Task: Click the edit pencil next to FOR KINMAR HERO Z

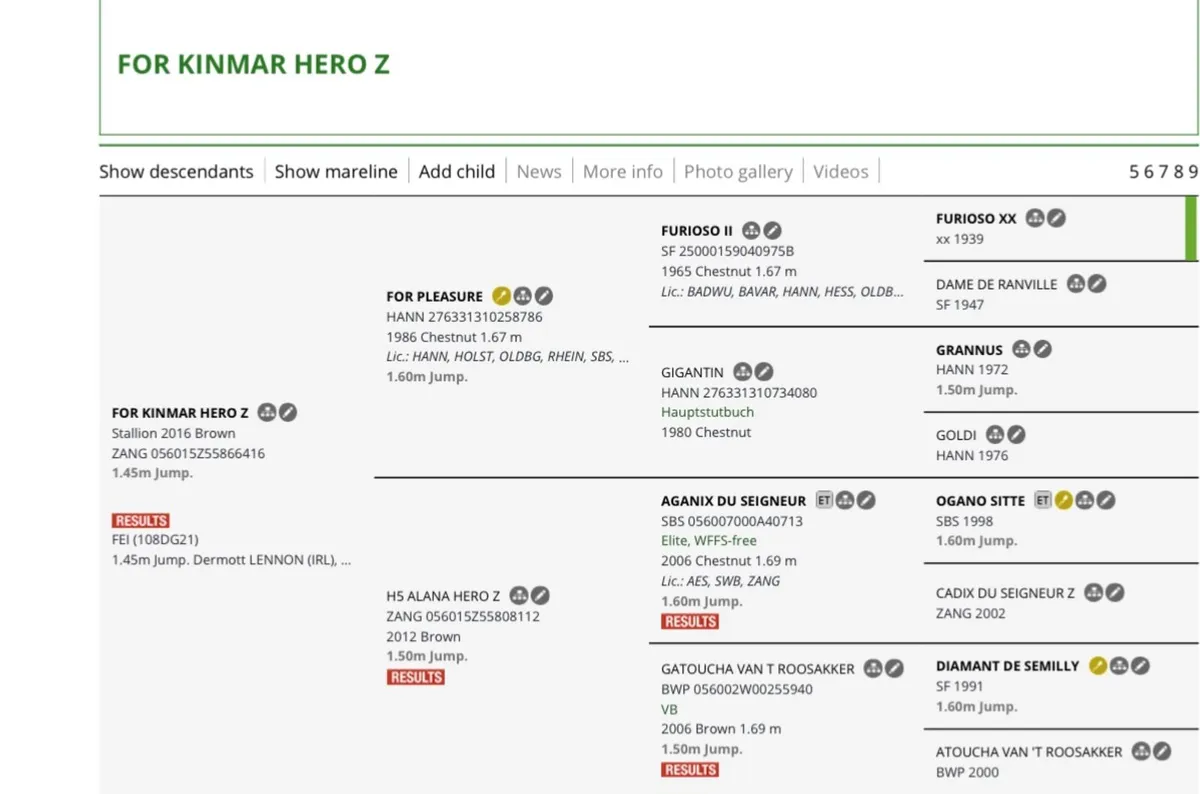Action: [288, 412]
